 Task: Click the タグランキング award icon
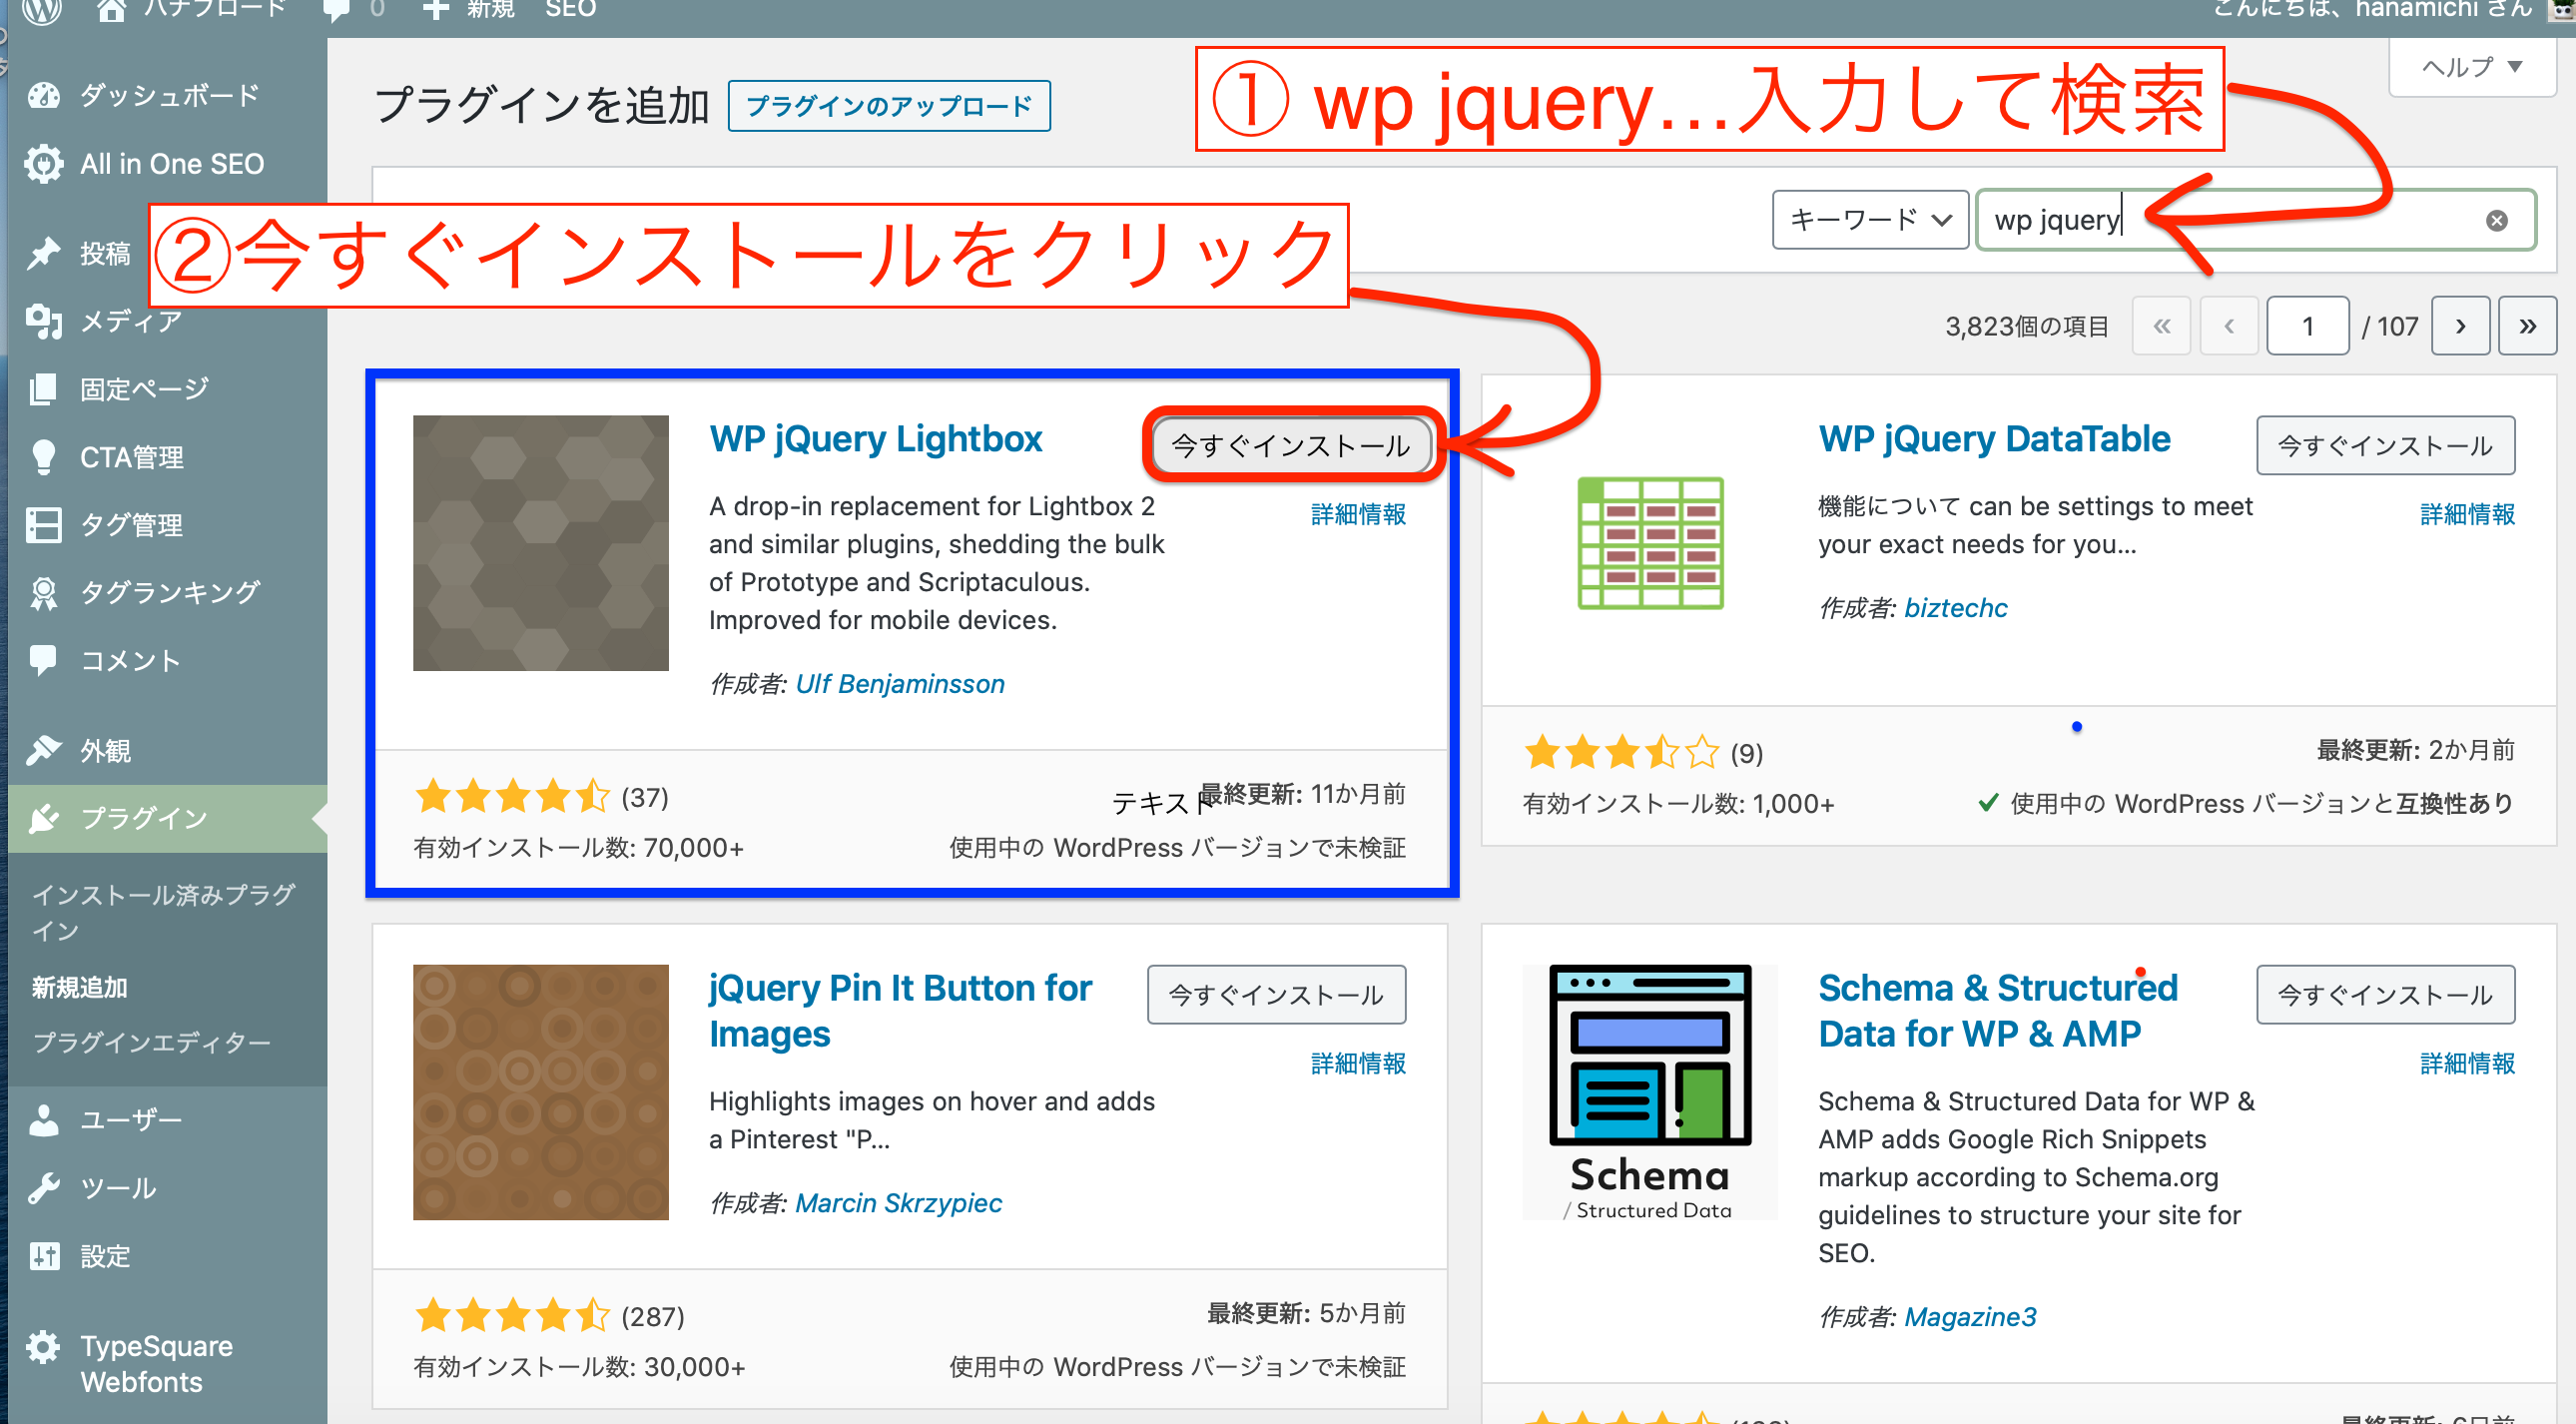pos(44,593)
